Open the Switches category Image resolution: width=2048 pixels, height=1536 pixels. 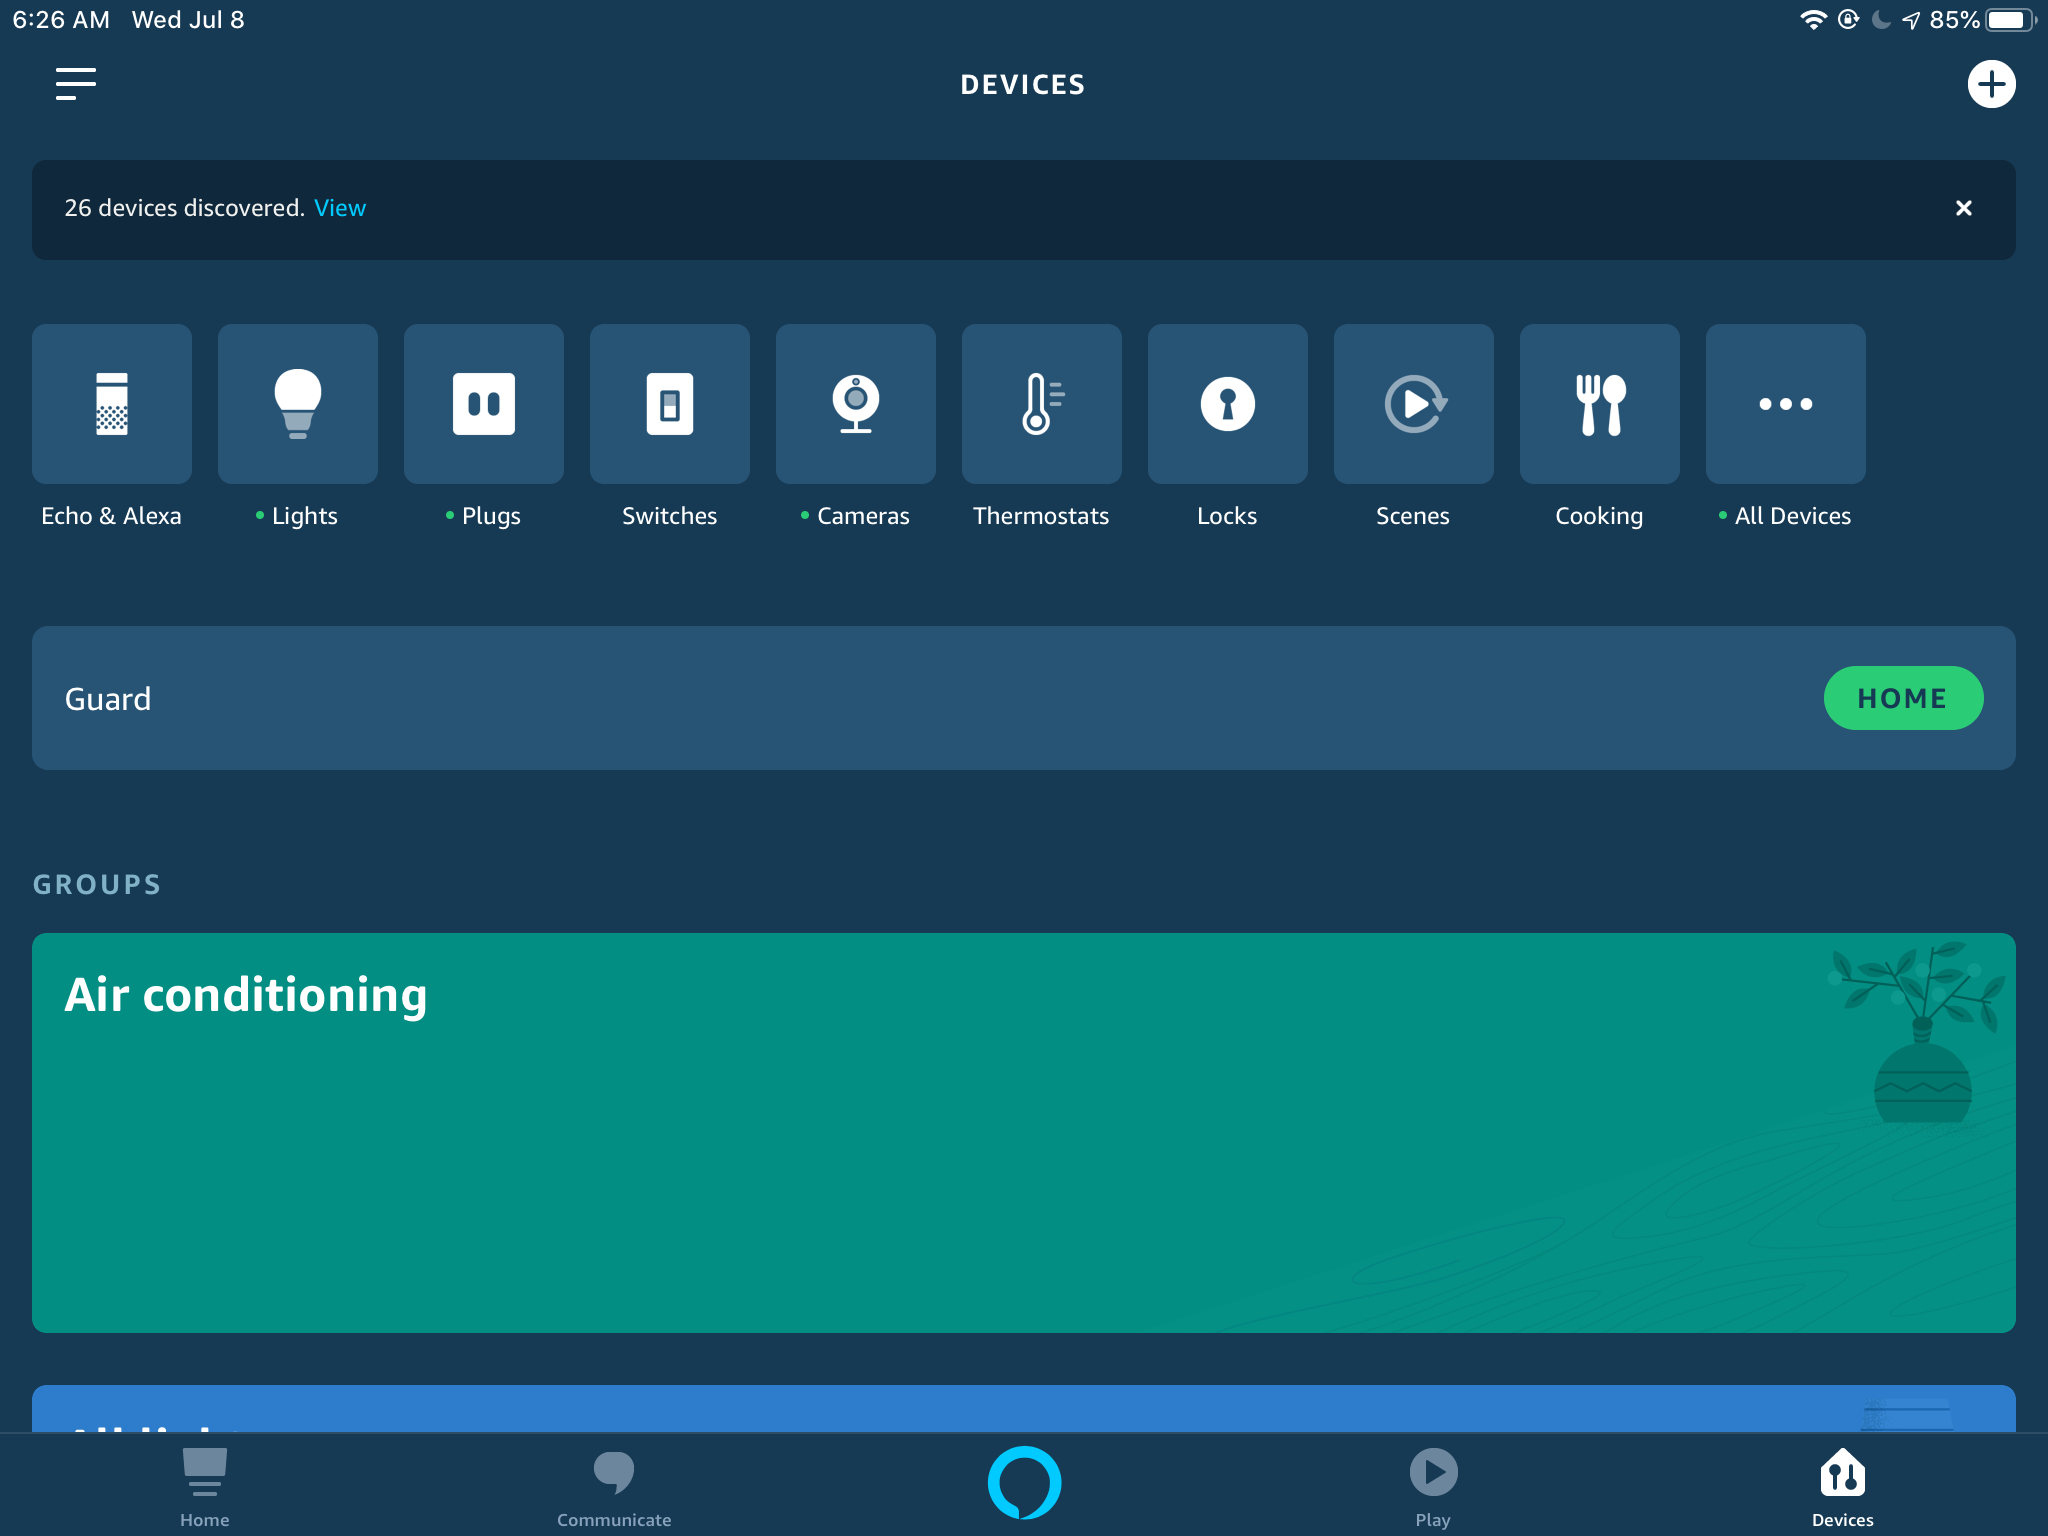tap(670, 404)
